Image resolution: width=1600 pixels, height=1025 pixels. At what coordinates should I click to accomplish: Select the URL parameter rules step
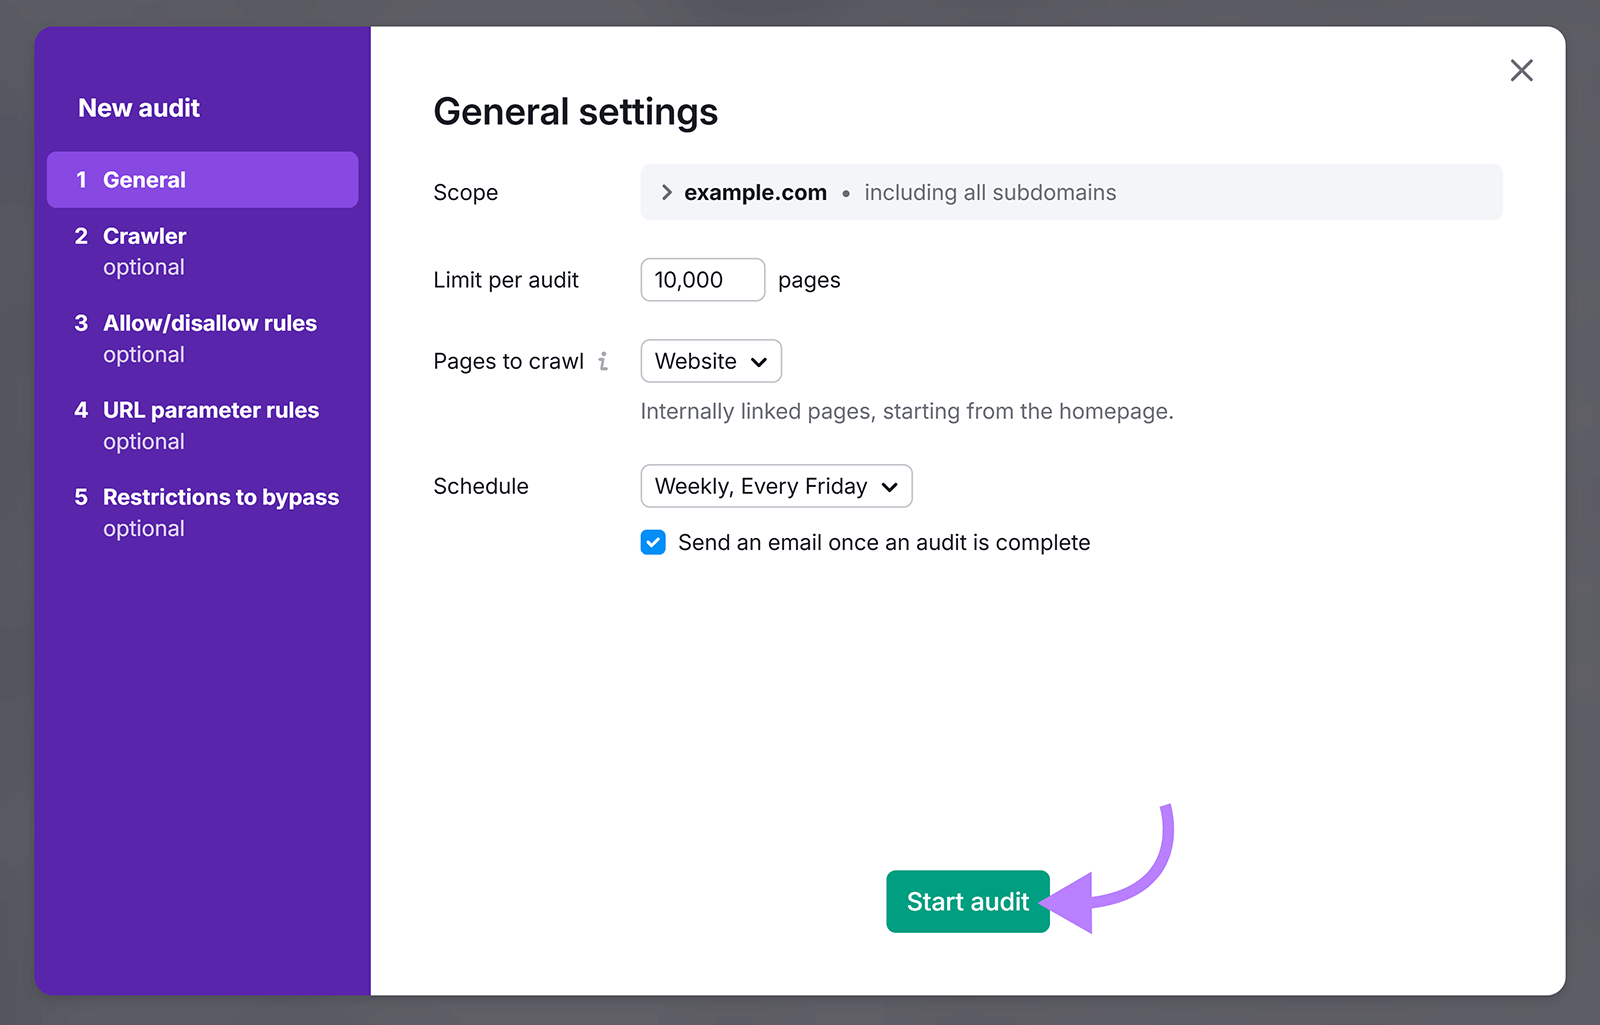point(210,410)
